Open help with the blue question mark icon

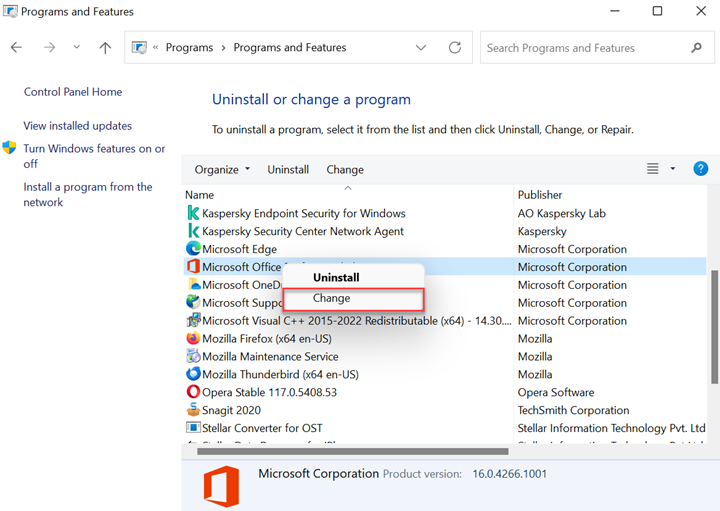click(700, 169)
